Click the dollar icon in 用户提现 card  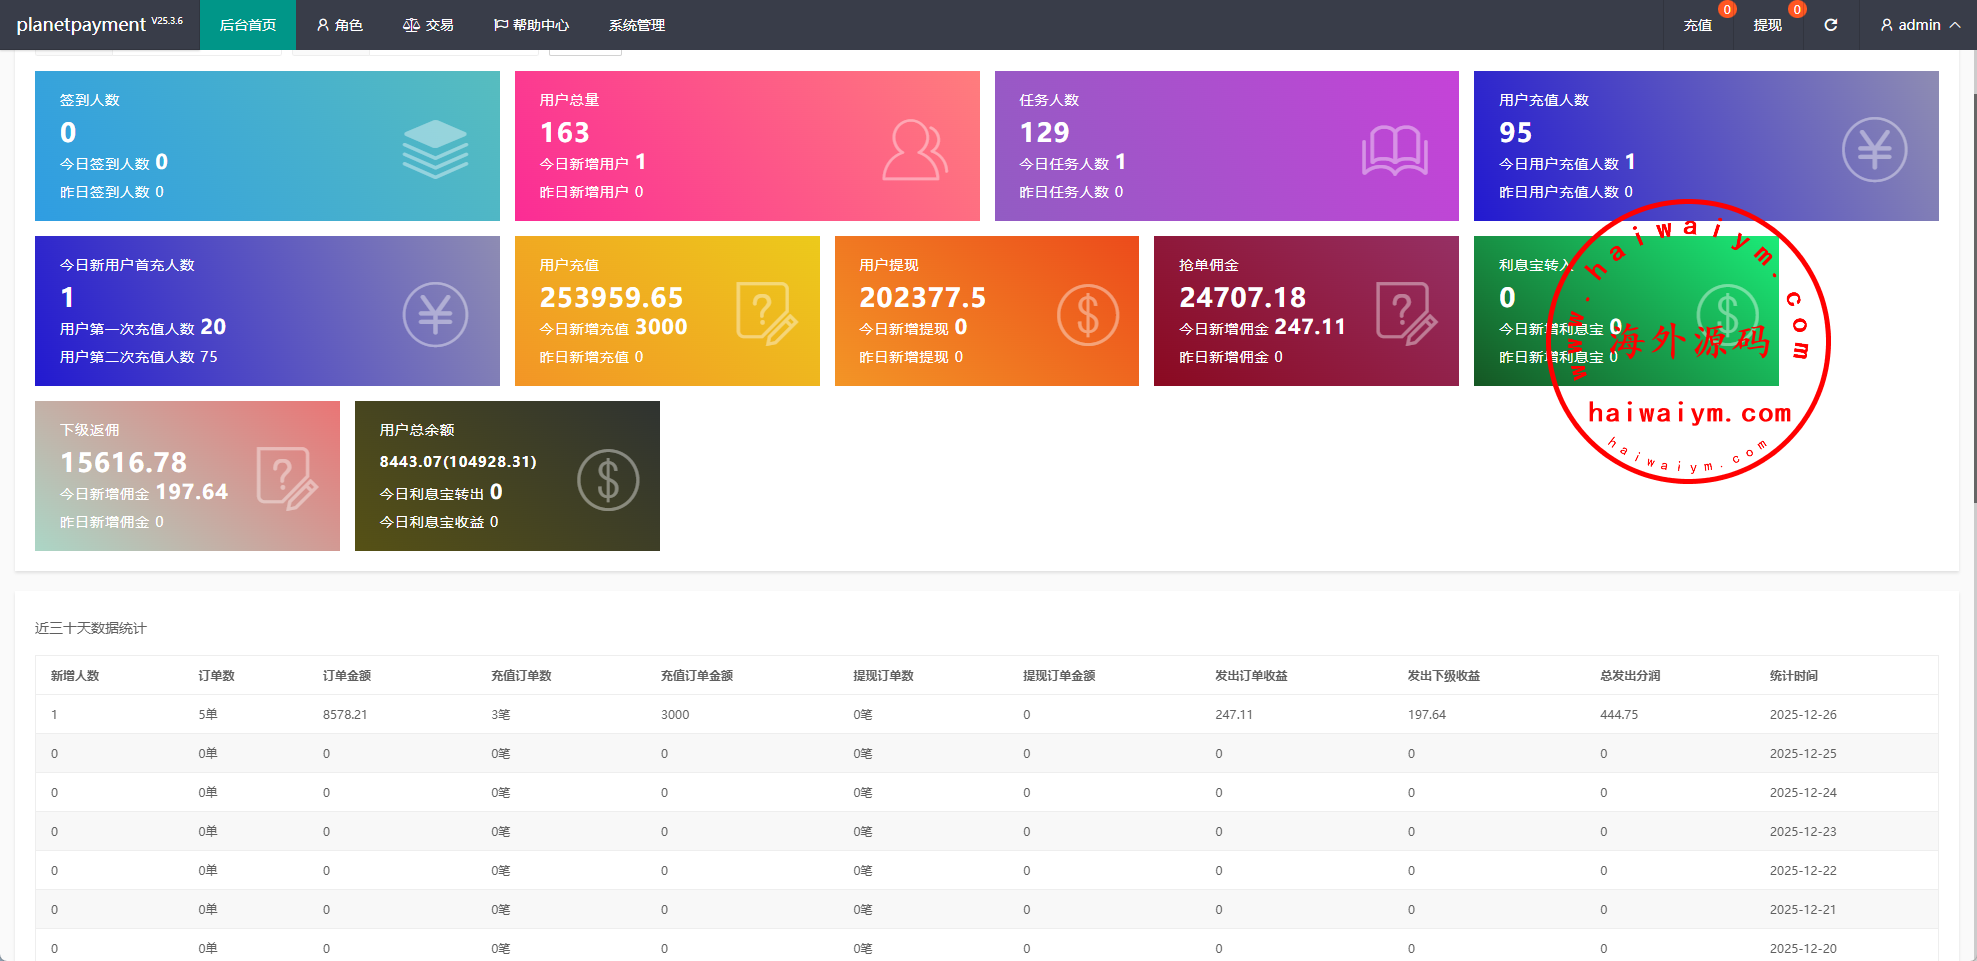1087,315
